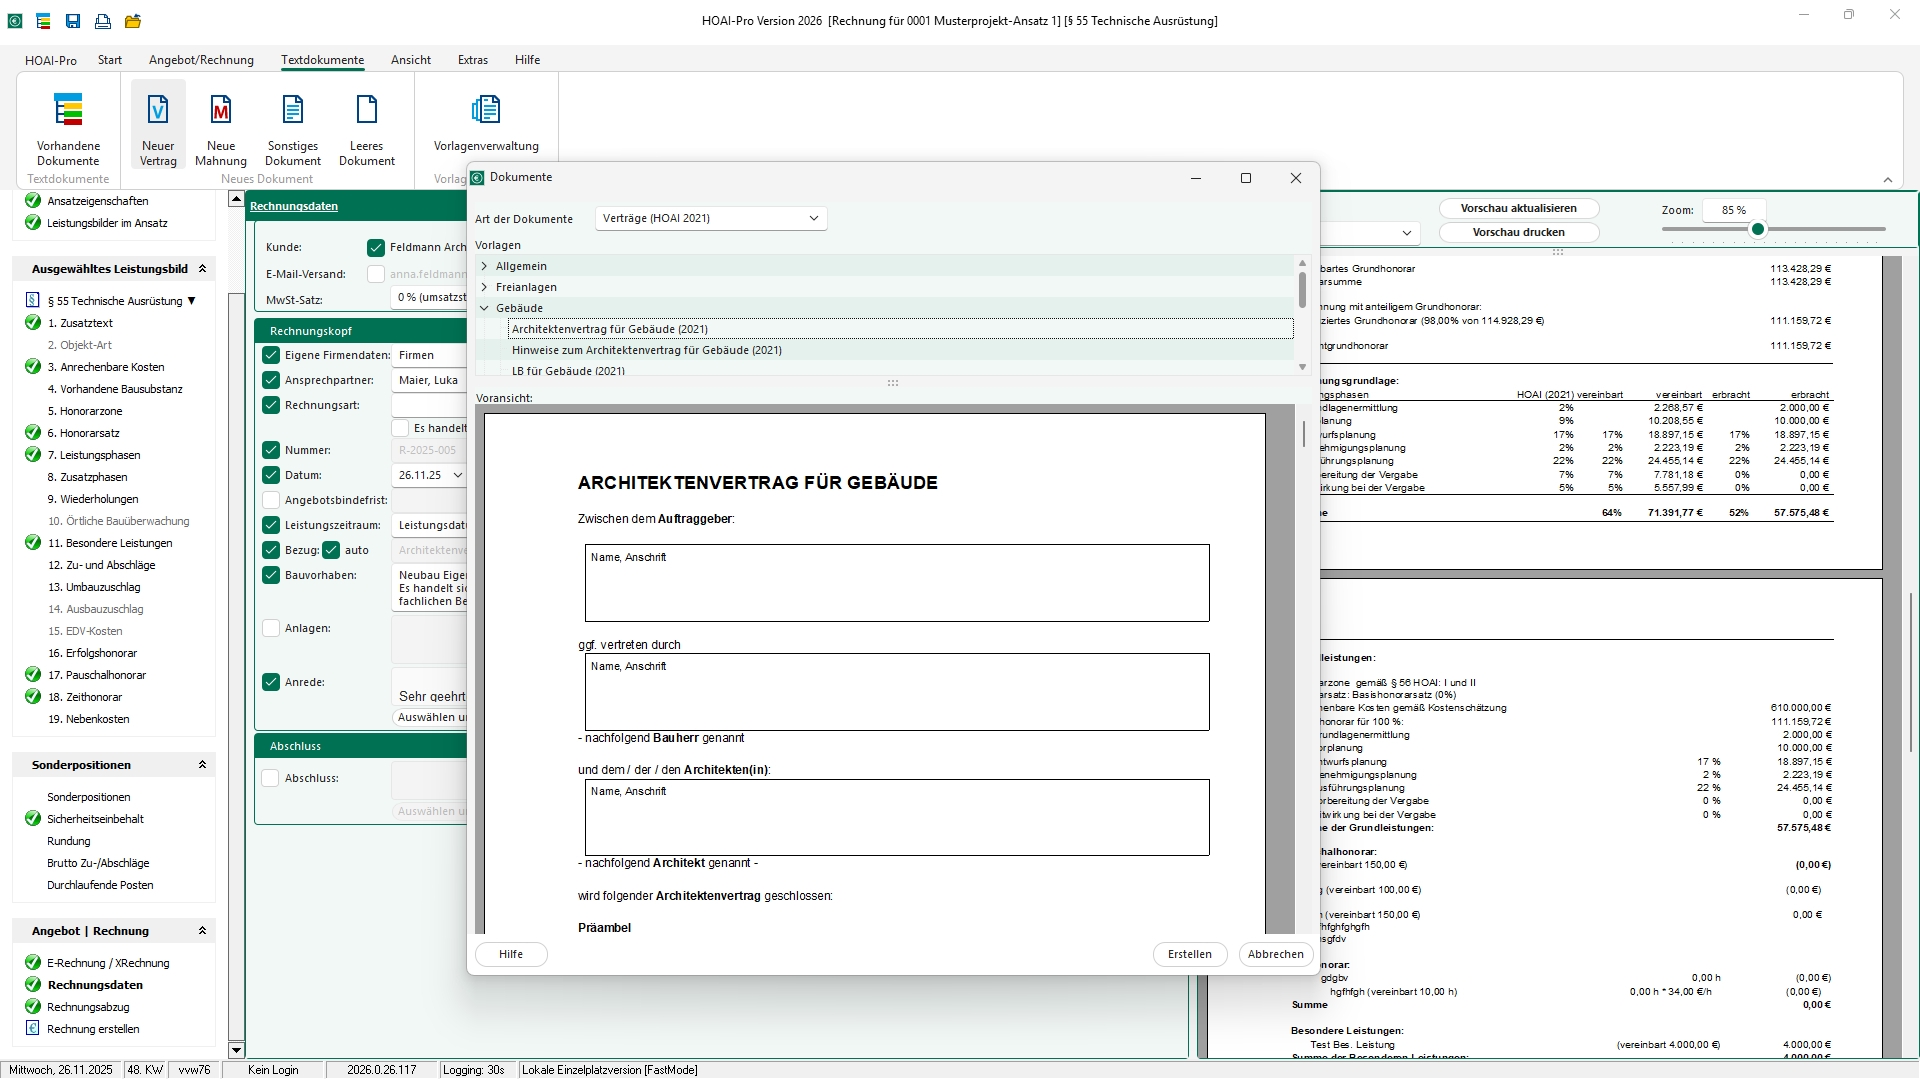The image size is (1920, 1080).
Task: Click the Erstellen button
Action: [1189, 954]
